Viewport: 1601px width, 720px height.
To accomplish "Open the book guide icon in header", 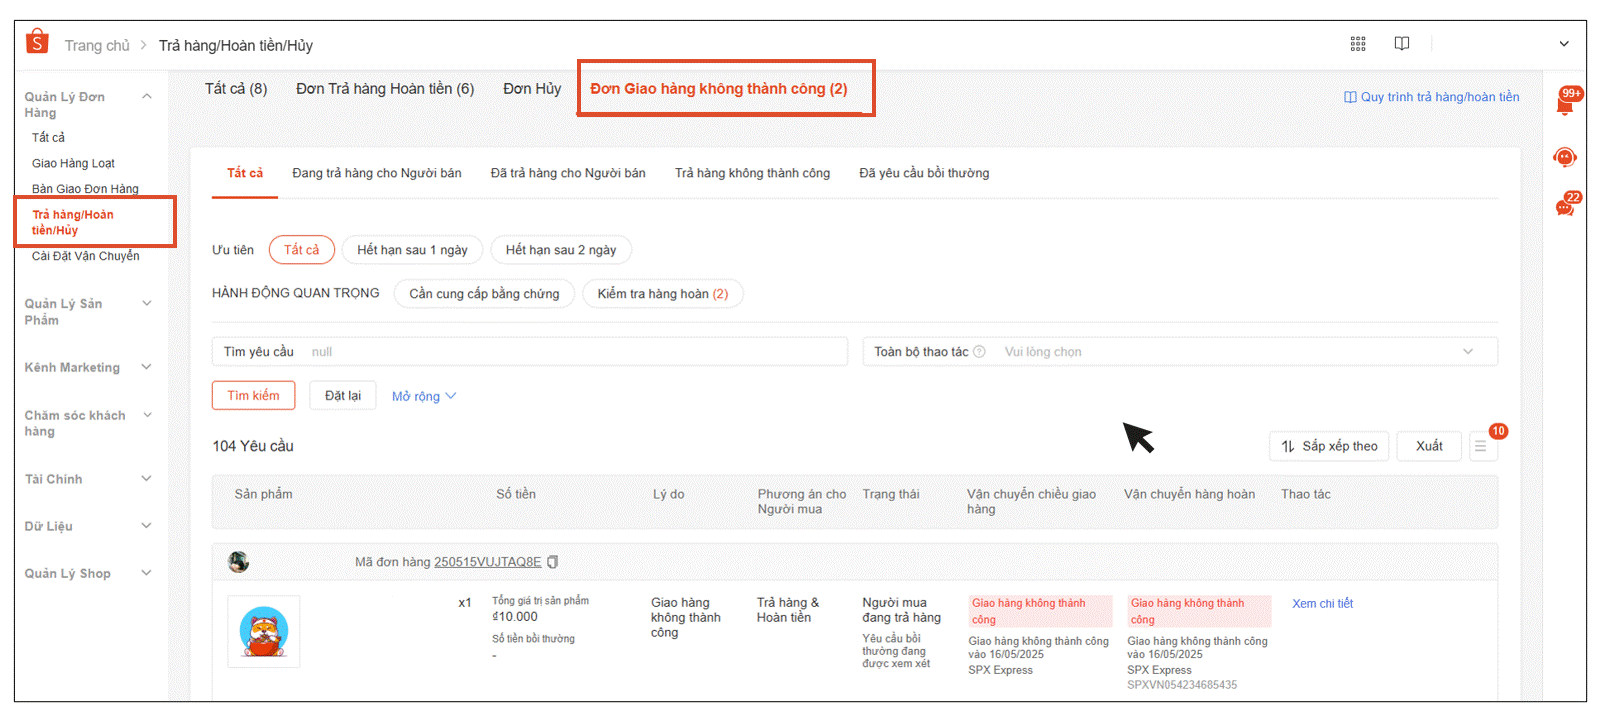I will 1402,43.
